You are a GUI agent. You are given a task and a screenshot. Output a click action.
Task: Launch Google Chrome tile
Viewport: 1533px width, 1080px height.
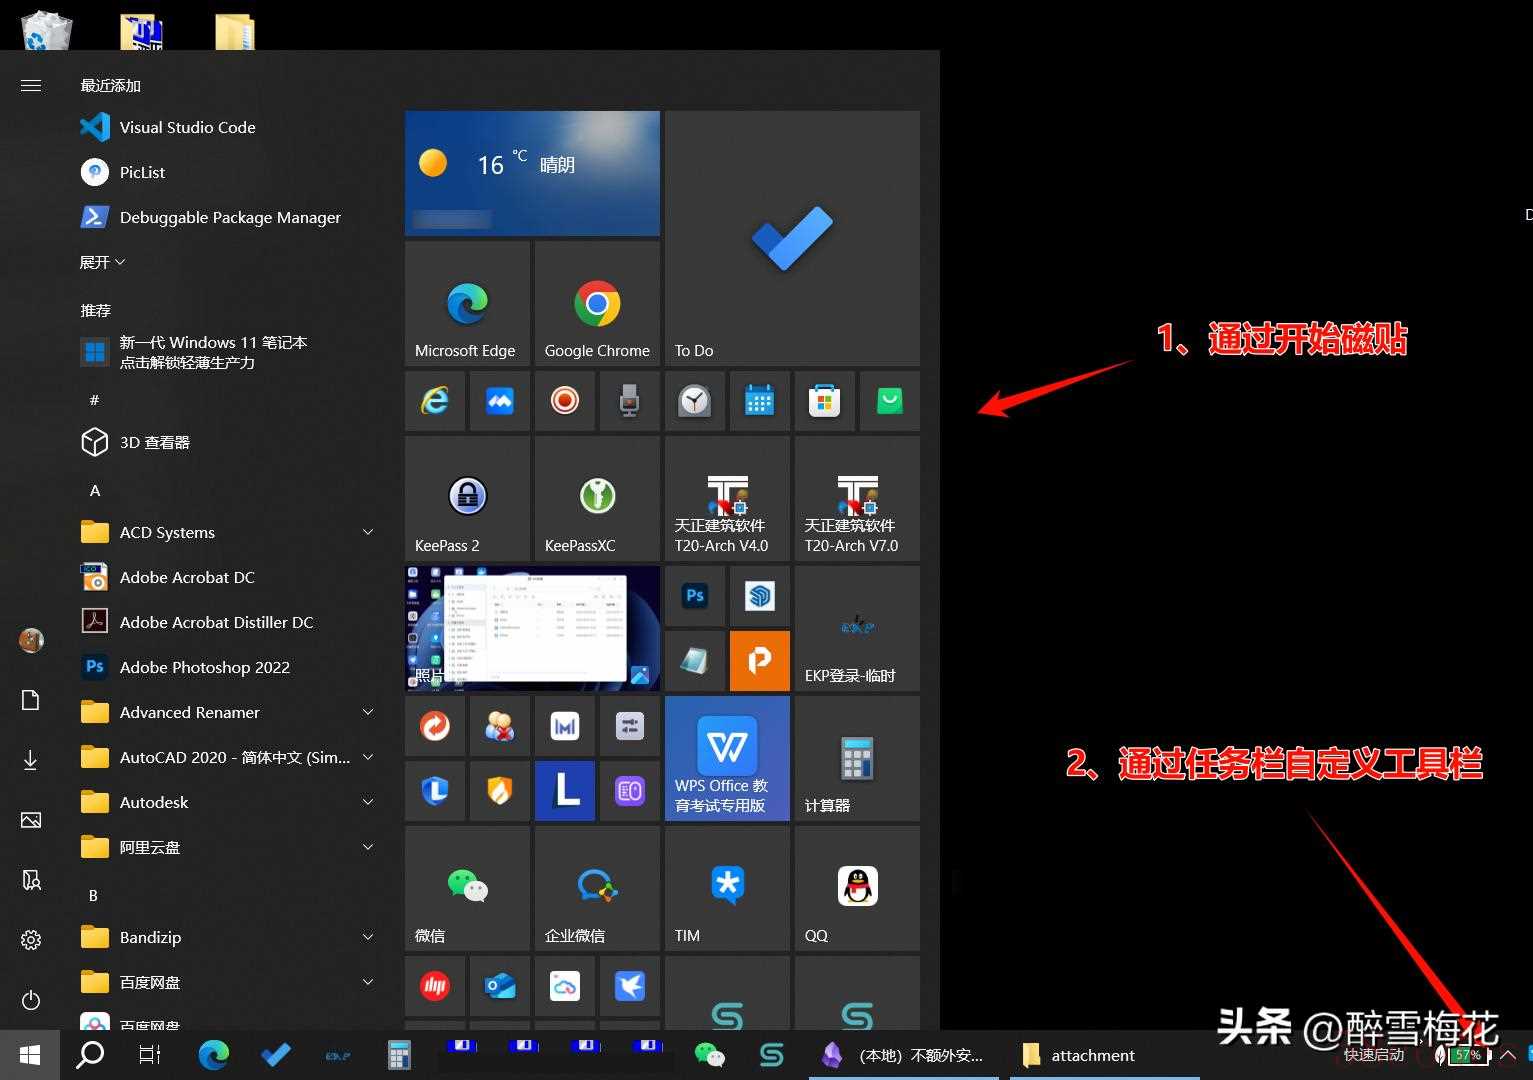coord(597,303)
